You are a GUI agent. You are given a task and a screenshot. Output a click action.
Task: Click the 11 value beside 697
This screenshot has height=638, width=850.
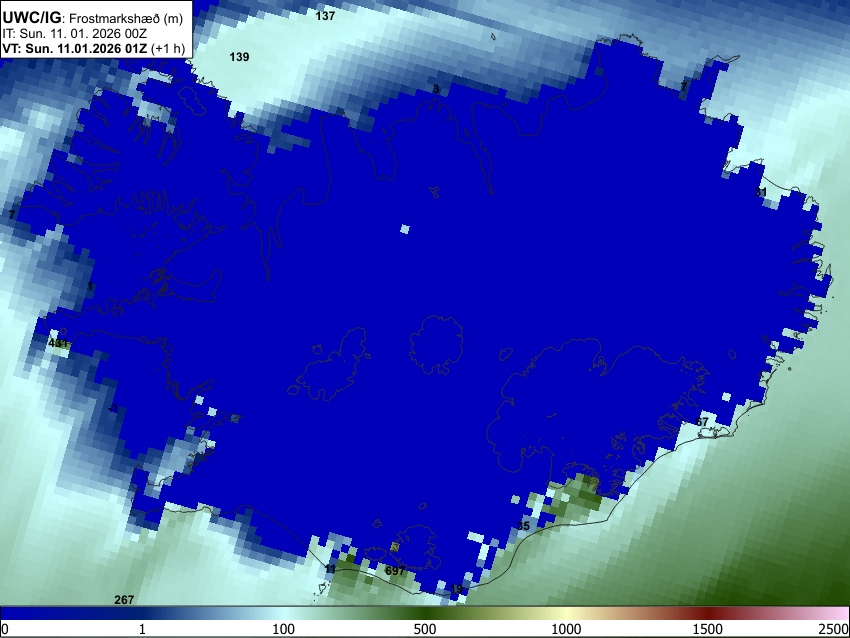click(330, 569)
